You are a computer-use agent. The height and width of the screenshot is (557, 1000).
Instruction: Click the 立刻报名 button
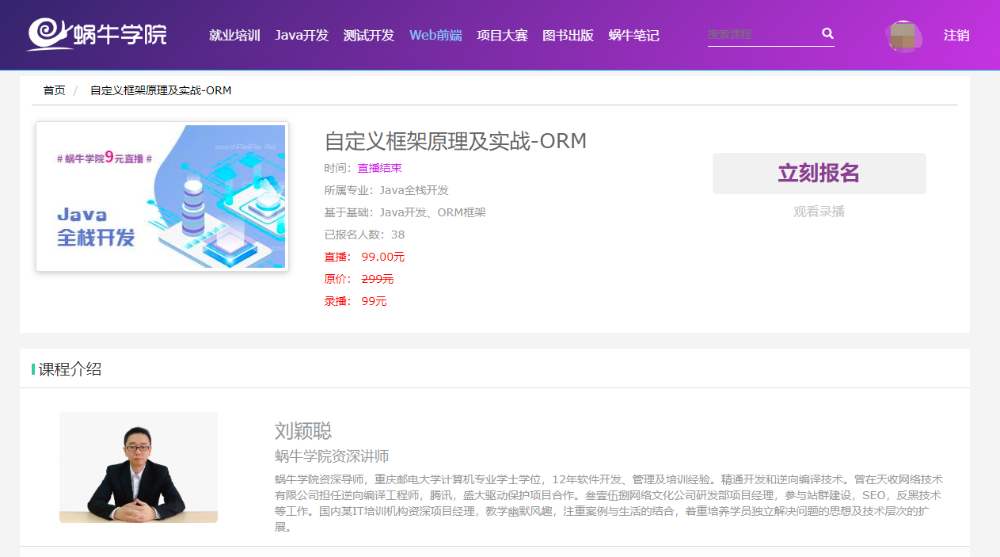point(819,173)
